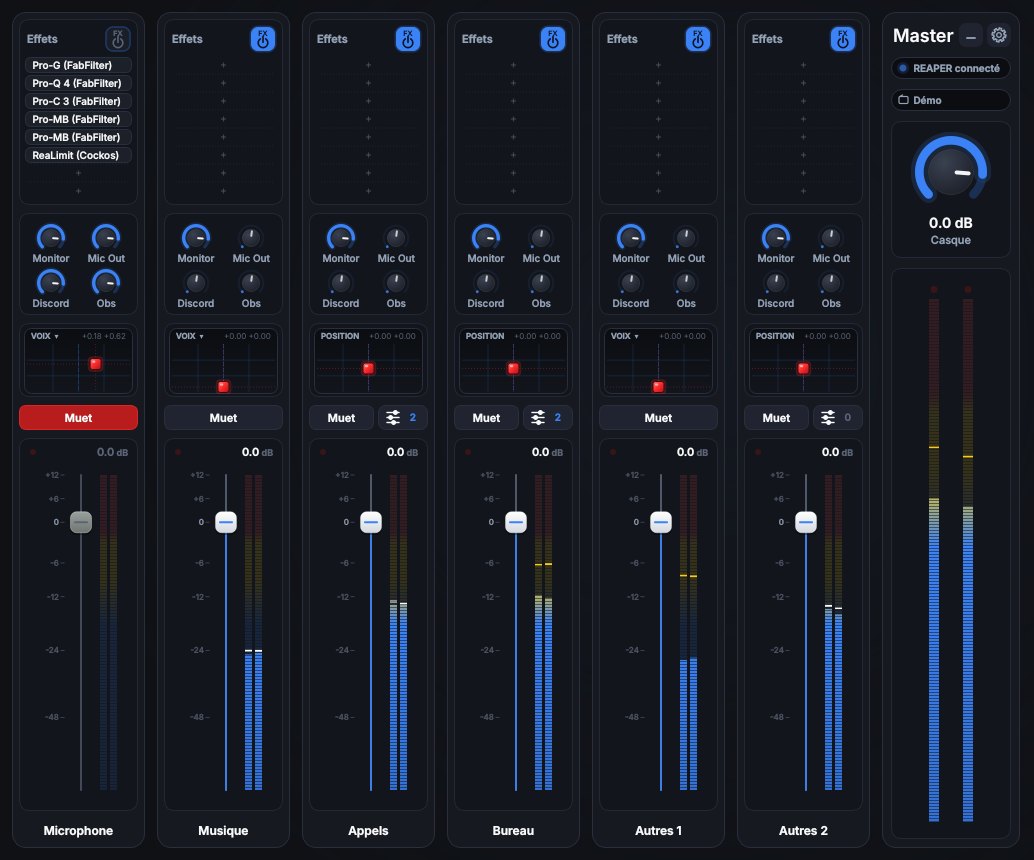The height and width of the screenshot is (860, 1034).
Task: Click Autres 2 Monitor send knob
Action: click(x=776, y=237)
